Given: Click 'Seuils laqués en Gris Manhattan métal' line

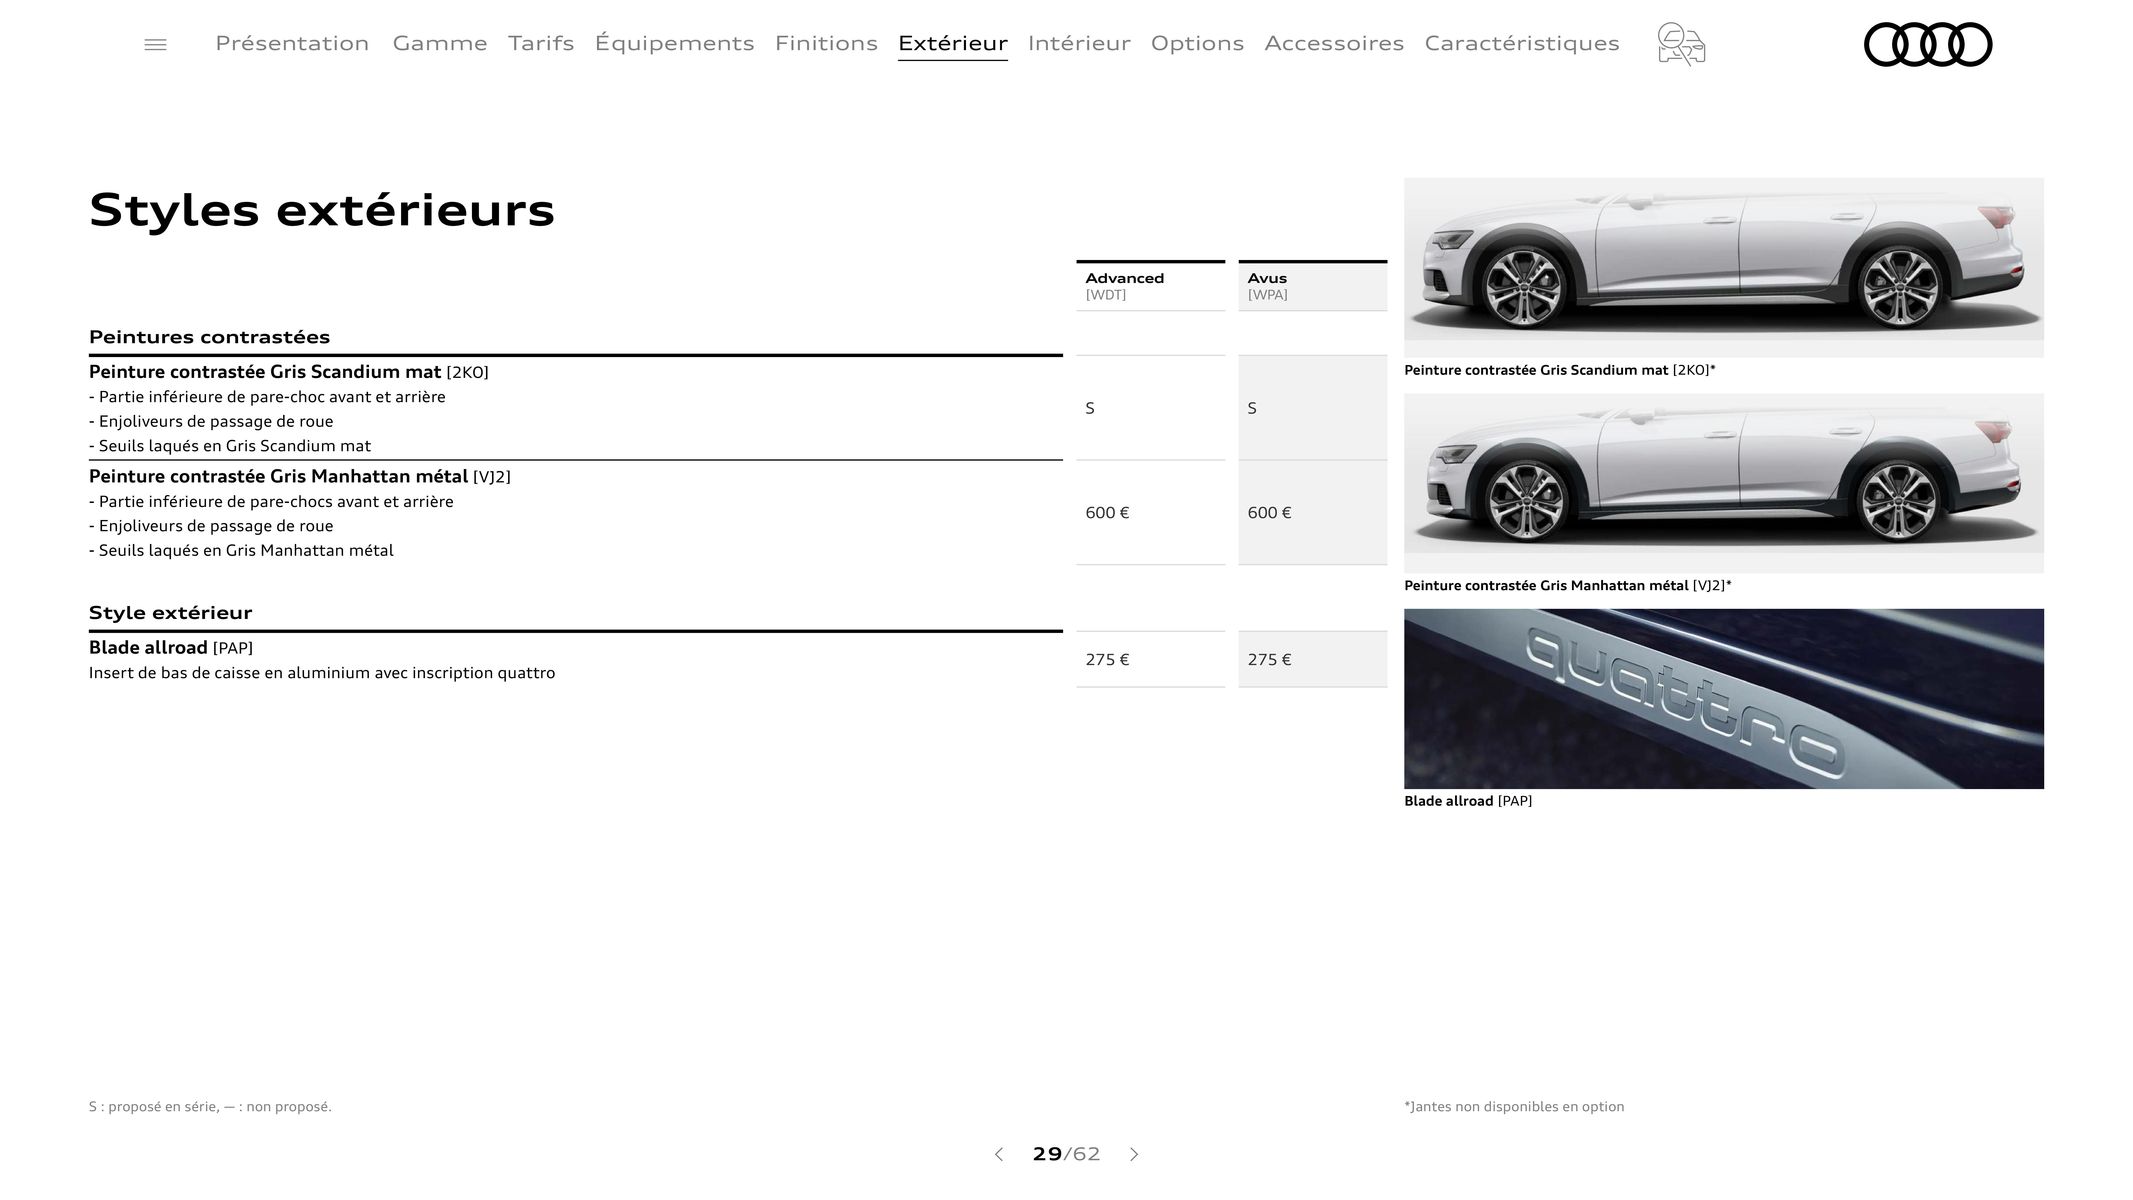Looking at the screenshot, I should [241, 551].
